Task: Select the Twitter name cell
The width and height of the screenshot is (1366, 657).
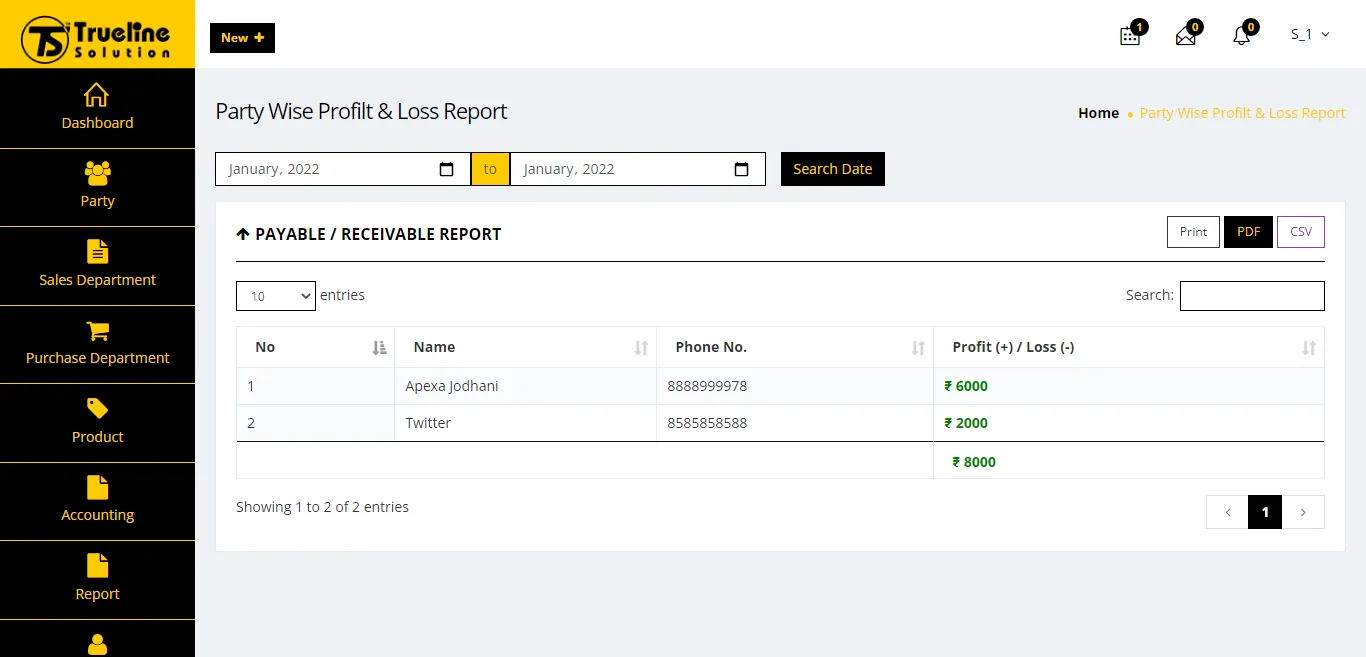Action: pyautogui.click(x=525, y=423)
